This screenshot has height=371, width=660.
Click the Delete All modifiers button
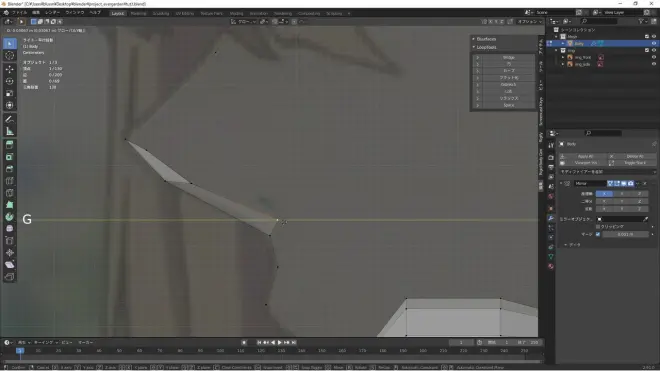click(632, 156)
